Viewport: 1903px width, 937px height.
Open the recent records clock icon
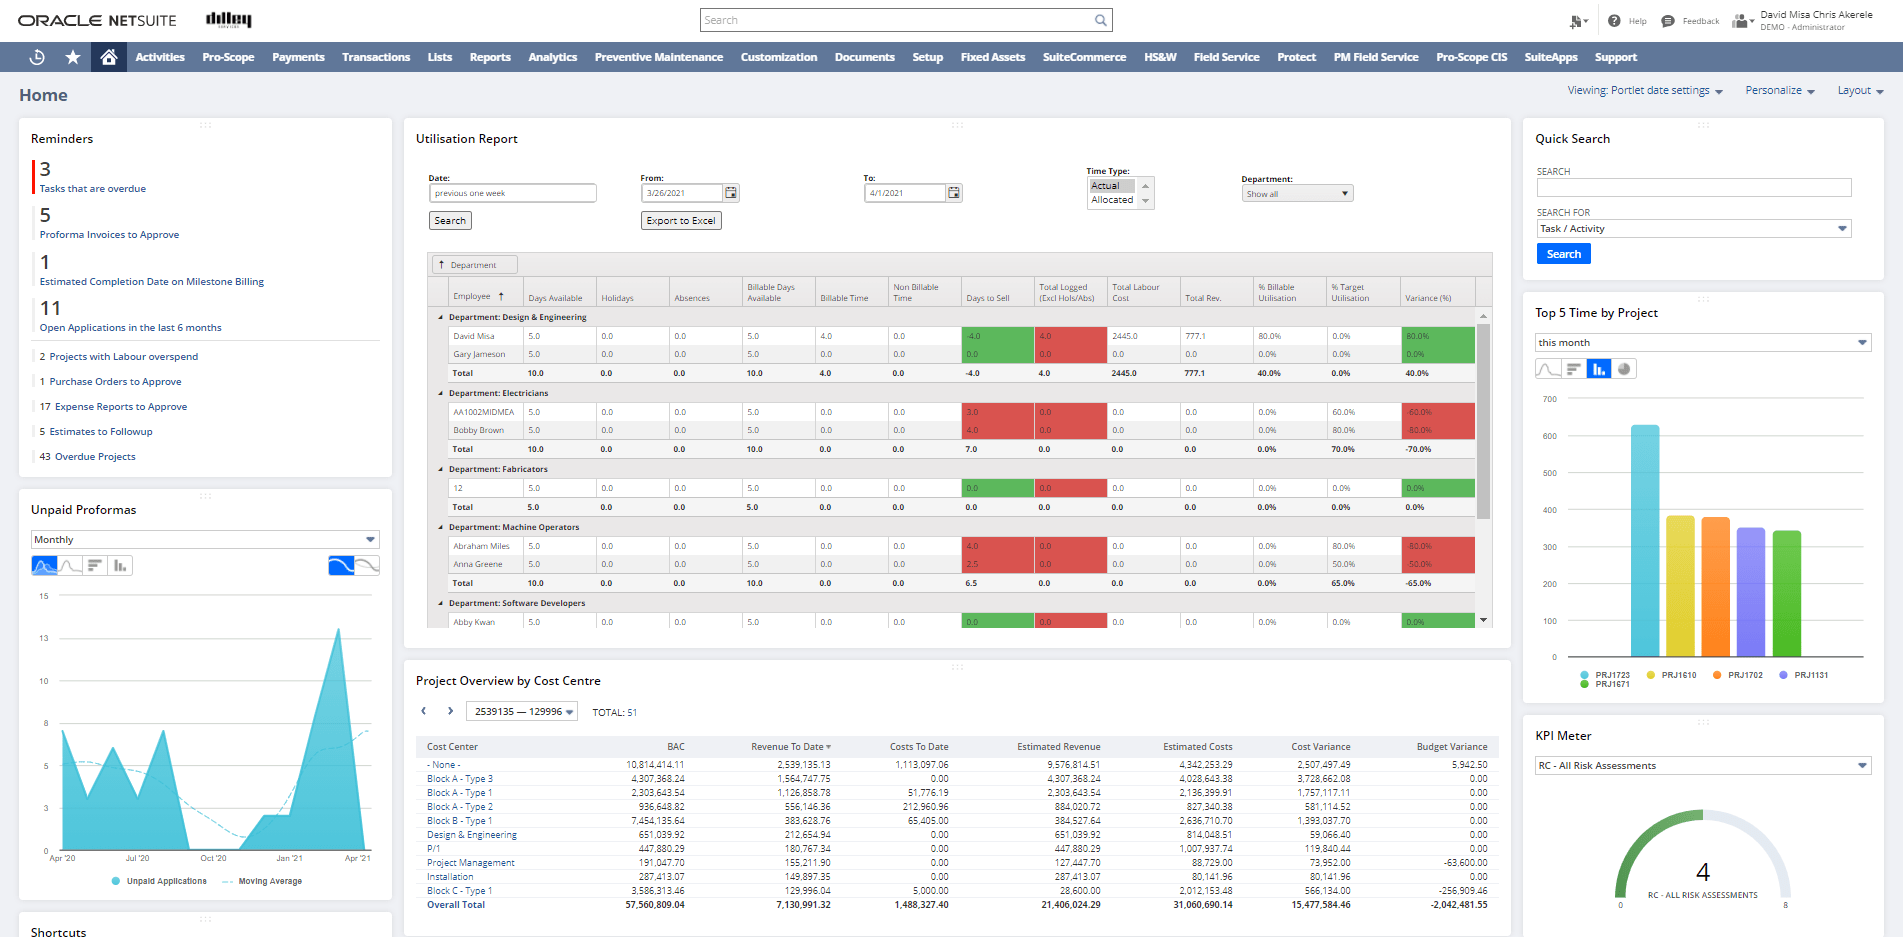pyautogui.click(x=36, y=57)
